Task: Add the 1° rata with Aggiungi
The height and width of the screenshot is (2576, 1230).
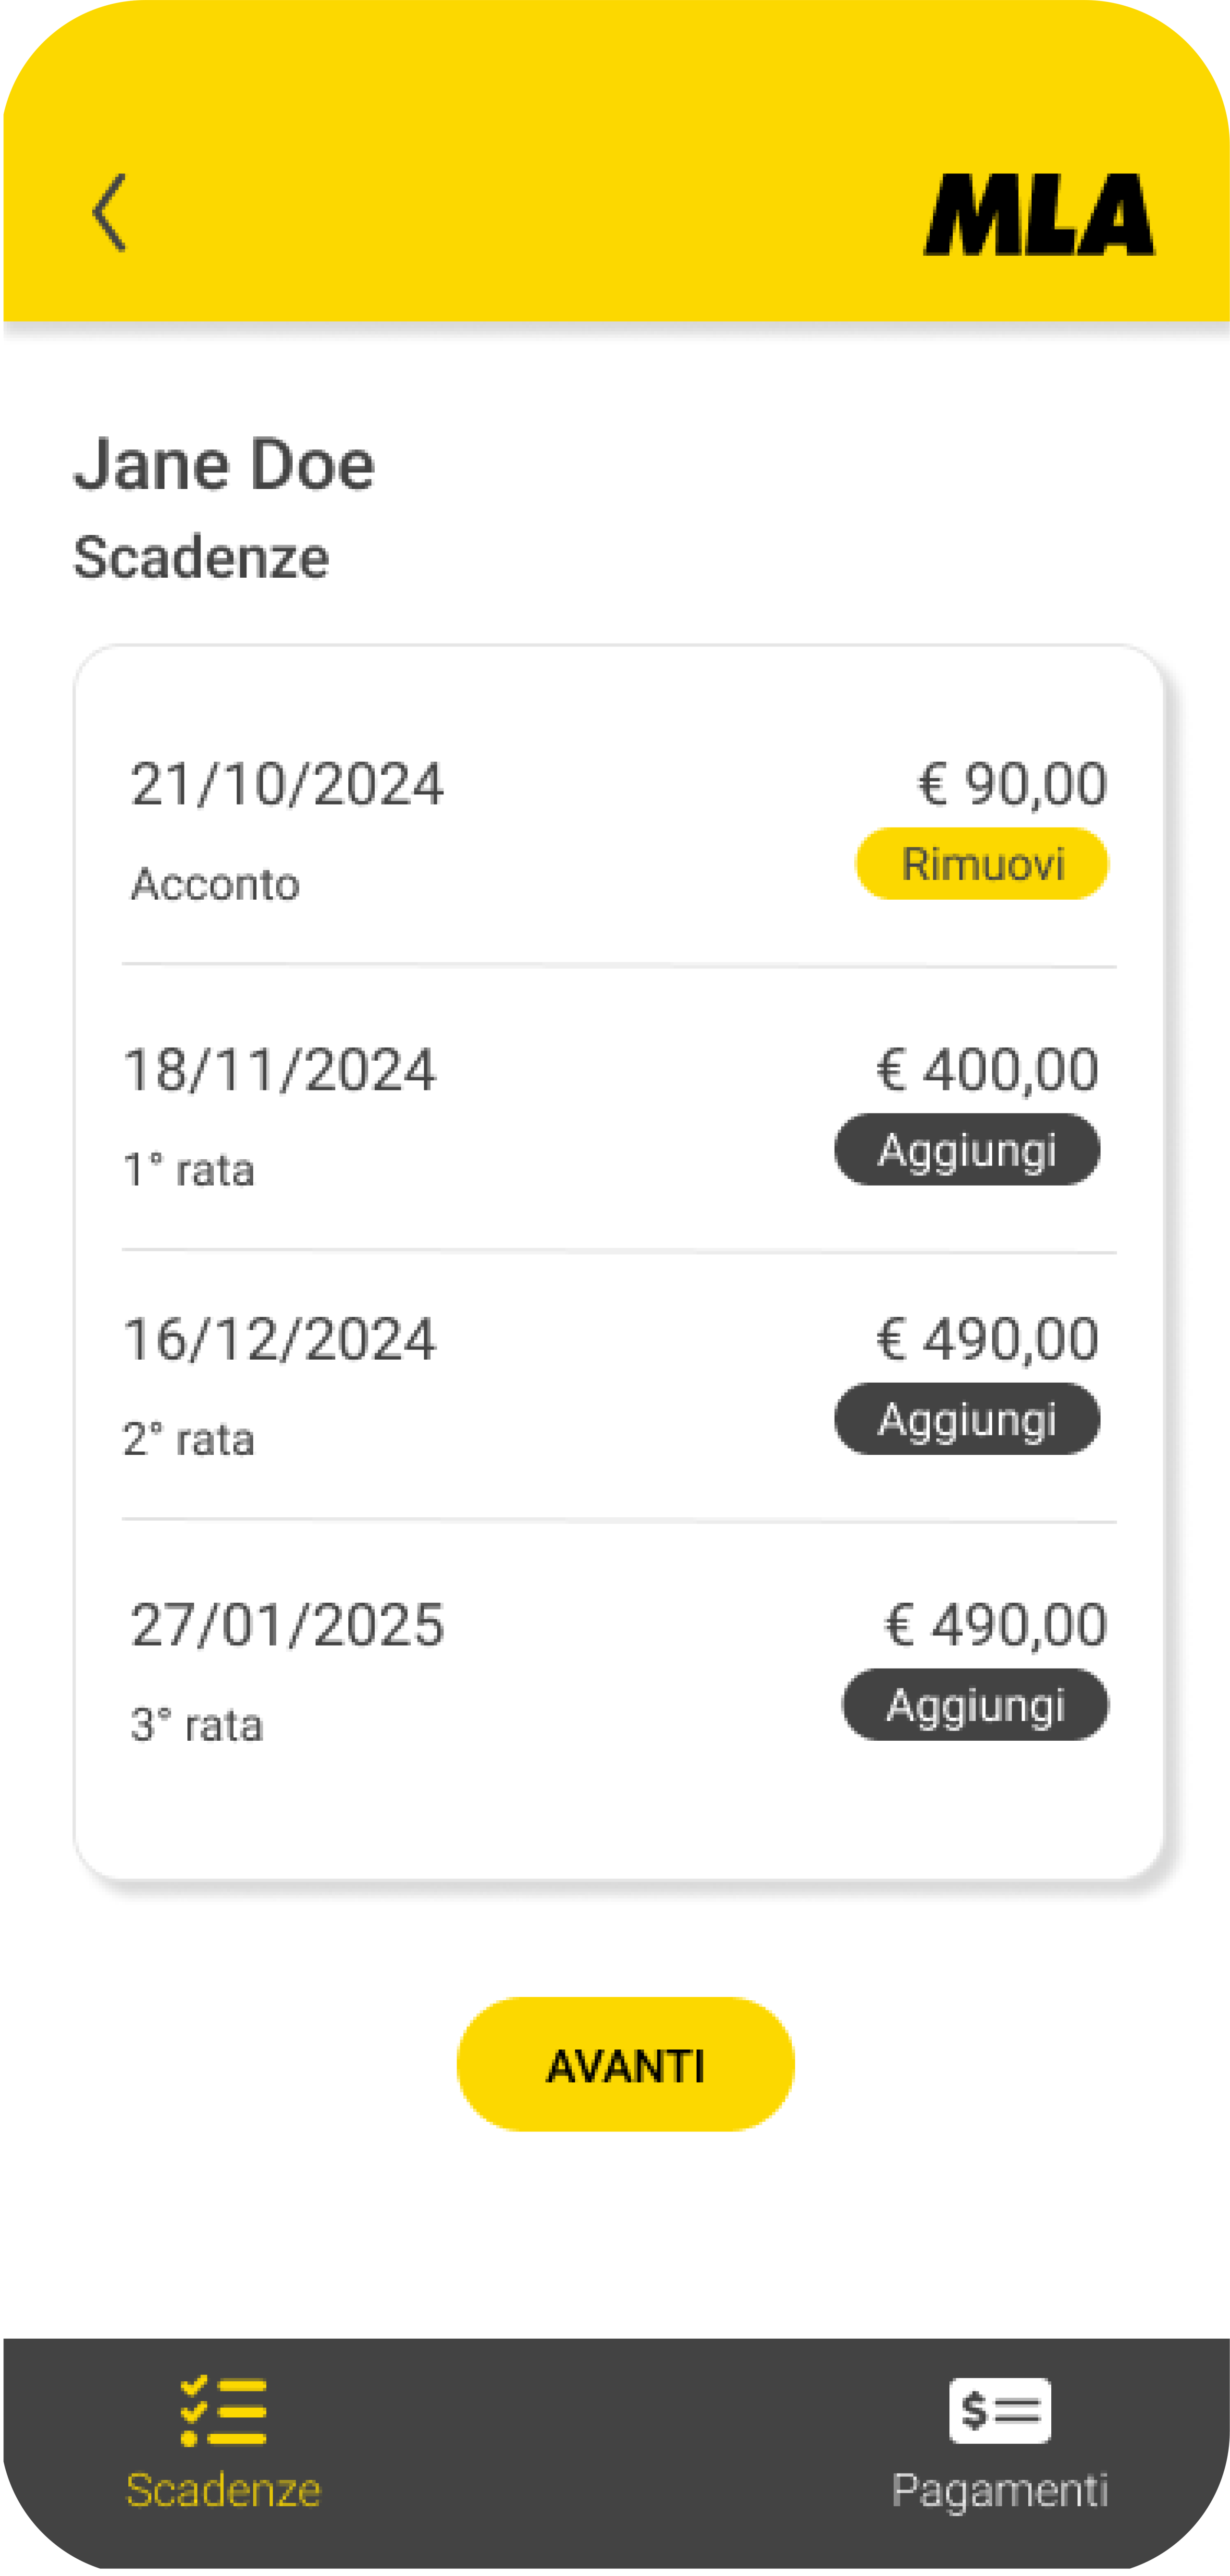Action: click(x=966, y=1150)
